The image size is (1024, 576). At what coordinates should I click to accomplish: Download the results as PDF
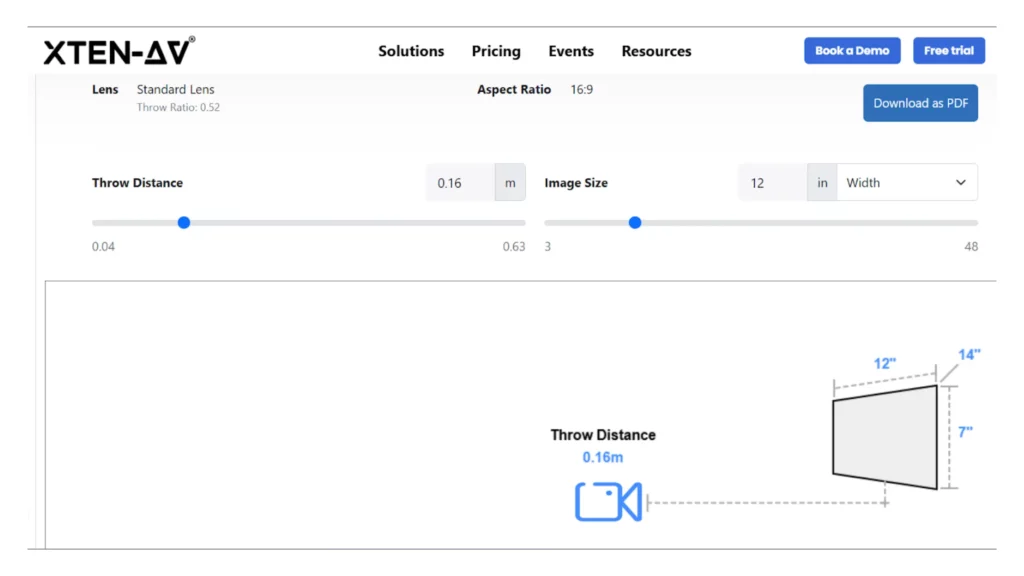pos(920,103)
